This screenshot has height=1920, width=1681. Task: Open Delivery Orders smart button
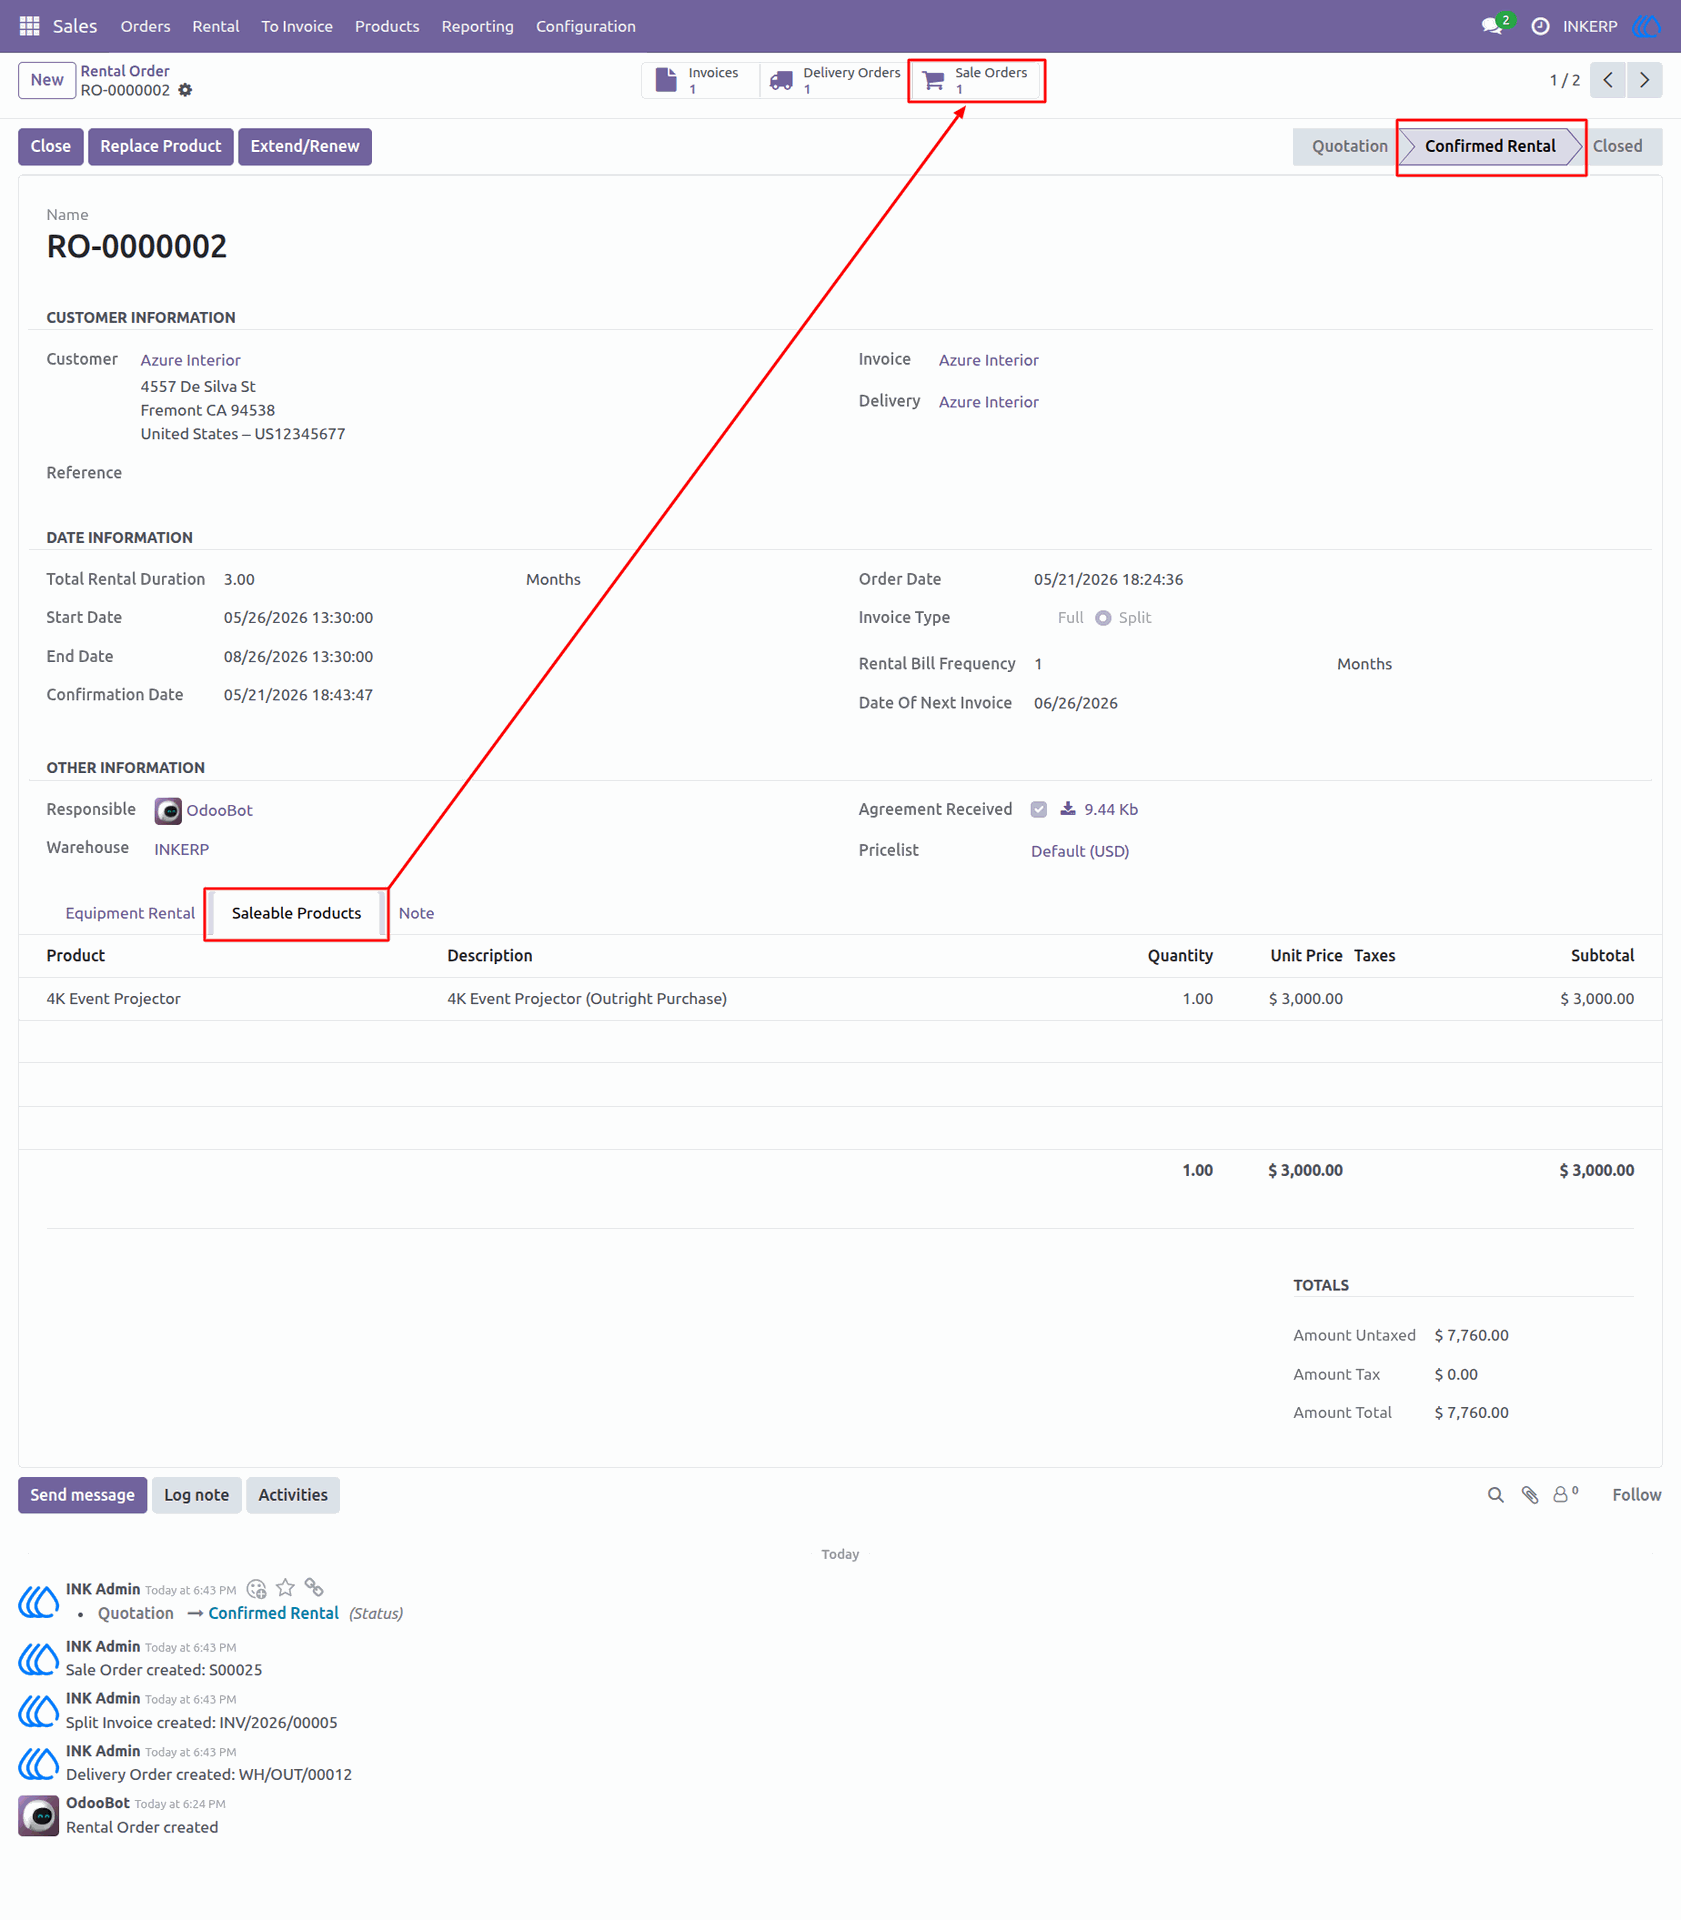point(834,80)
